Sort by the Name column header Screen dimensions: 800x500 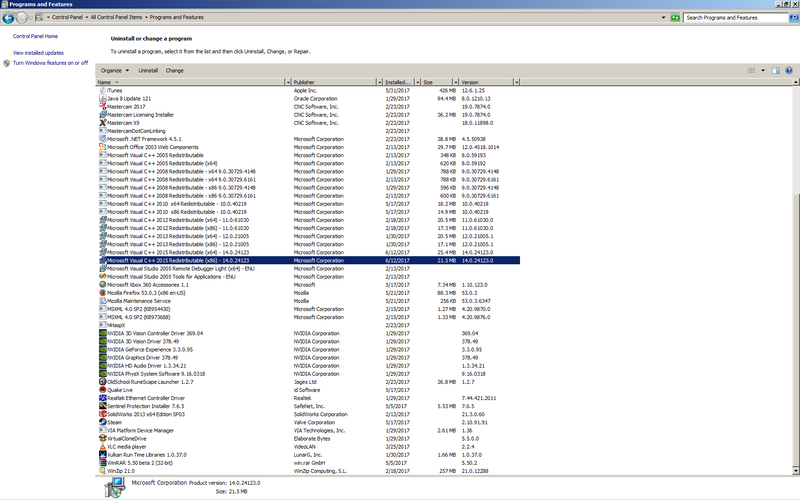190,82
